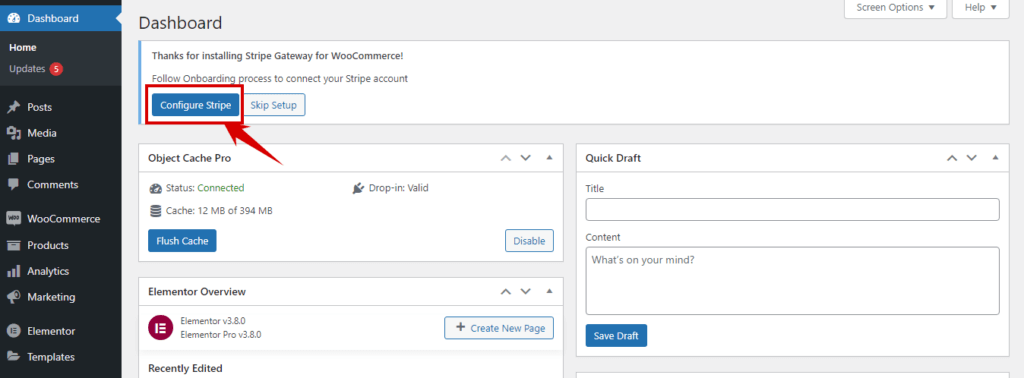Click the Save Draft button
The height and width of the screenshot is (378, 1024).
click(x=616, y=336)
